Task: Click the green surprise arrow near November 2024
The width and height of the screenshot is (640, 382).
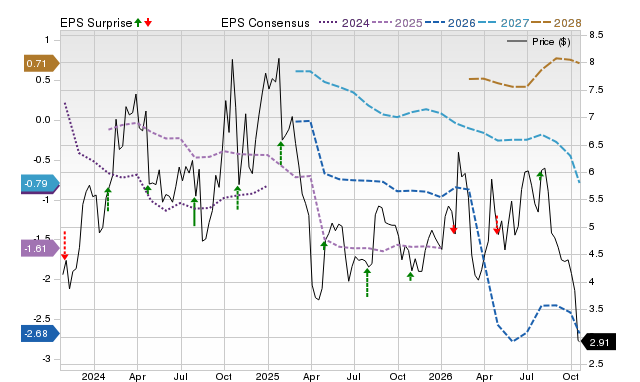Action: (x=238, y=198)
